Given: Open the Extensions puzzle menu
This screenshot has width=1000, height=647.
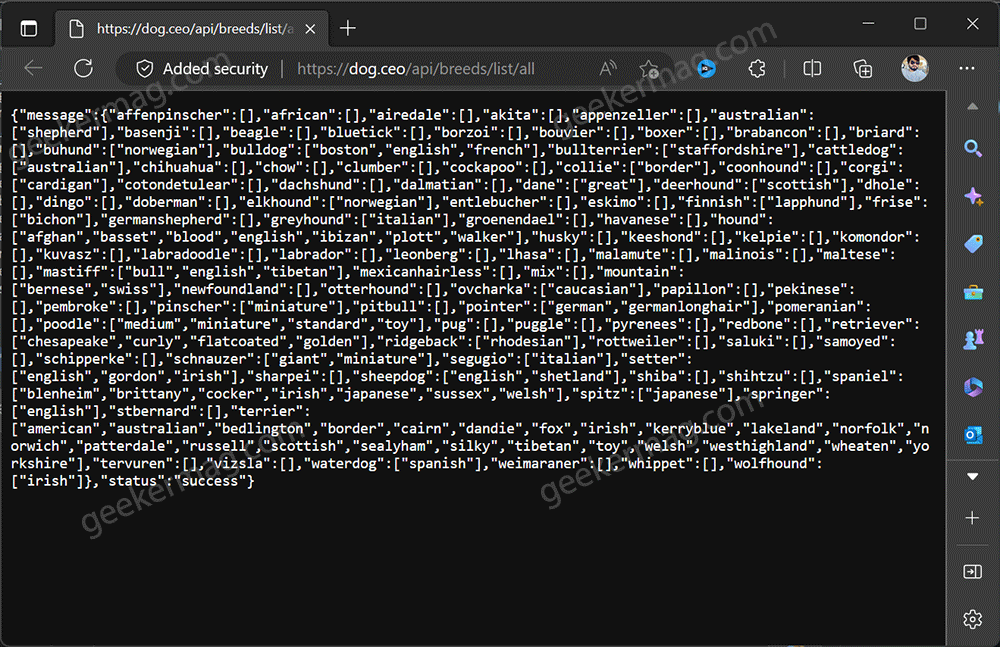Looking at the screenshot, I should point(757,69).
